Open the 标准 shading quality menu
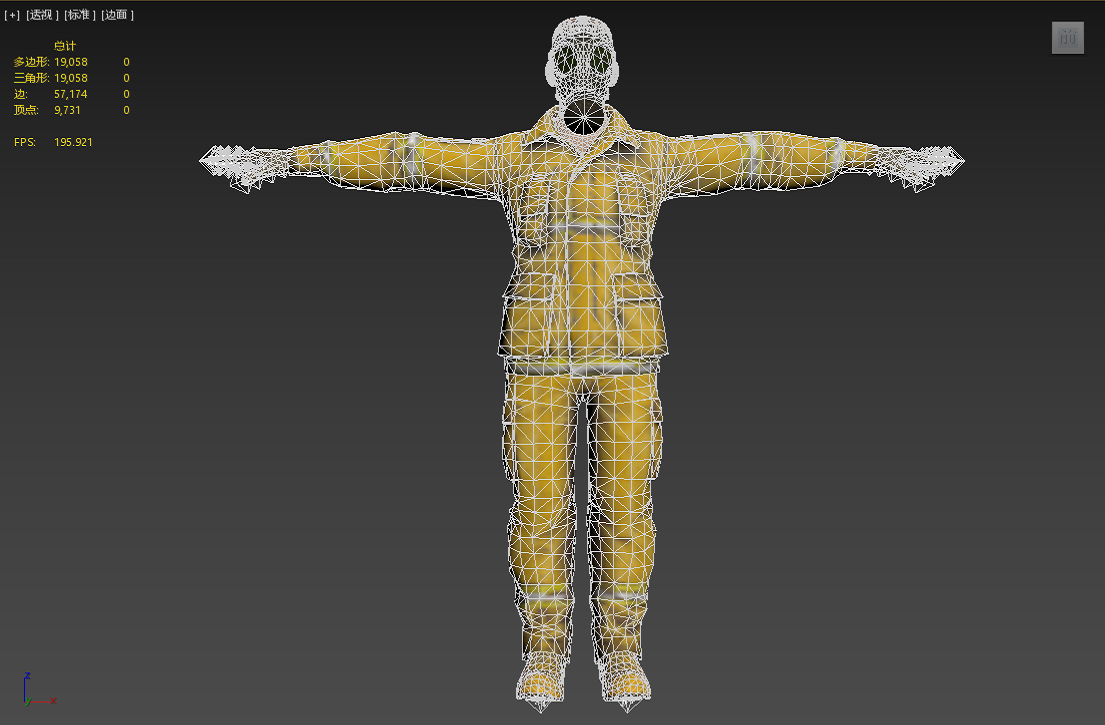This screenshot has height=725, width=1105. tap(79, 15)
